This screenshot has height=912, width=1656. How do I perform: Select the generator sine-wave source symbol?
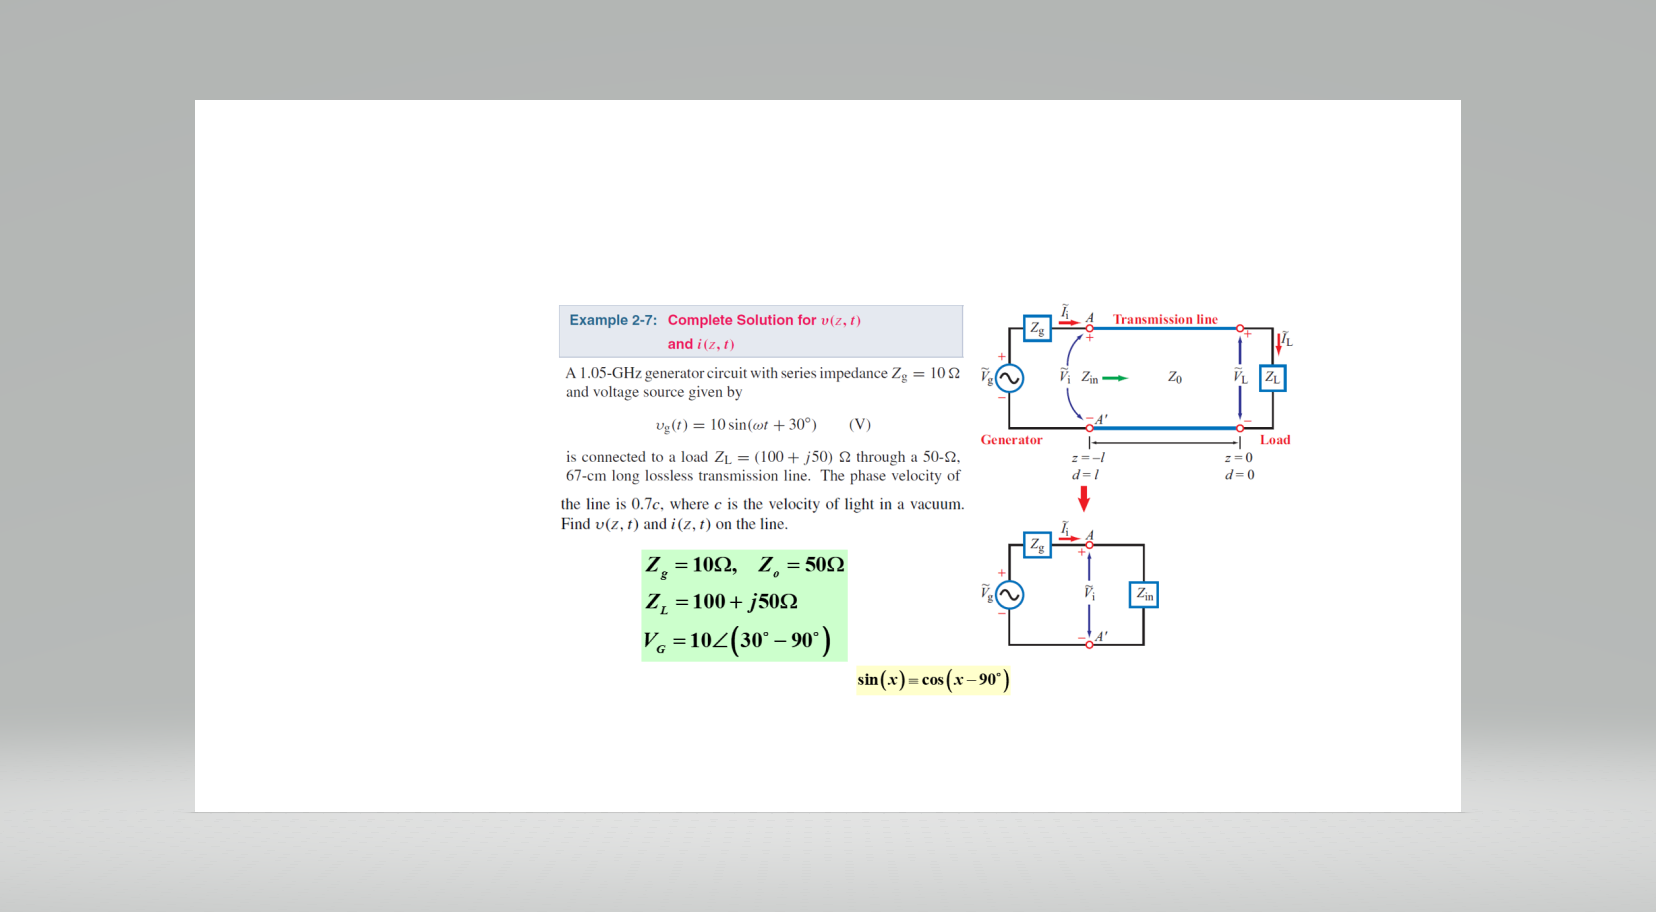click(x=1010, y=379)
